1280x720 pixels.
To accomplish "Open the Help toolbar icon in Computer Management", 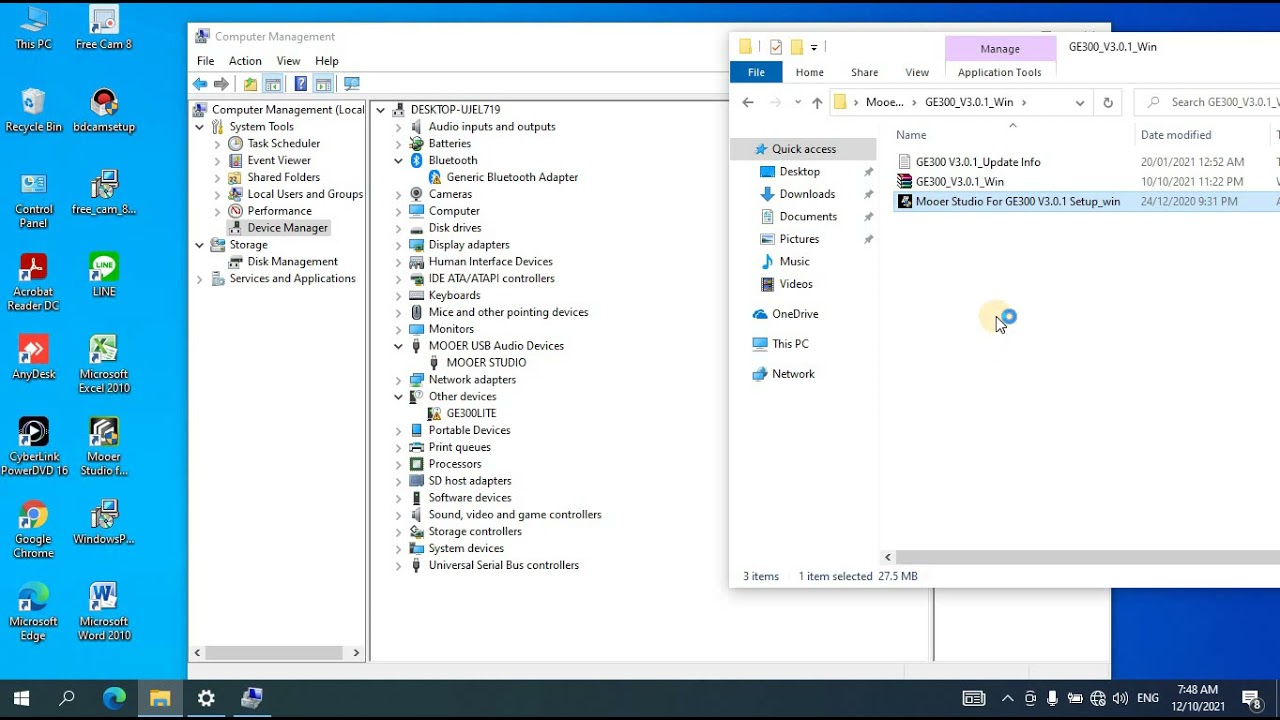I will (x=300, y=84).
